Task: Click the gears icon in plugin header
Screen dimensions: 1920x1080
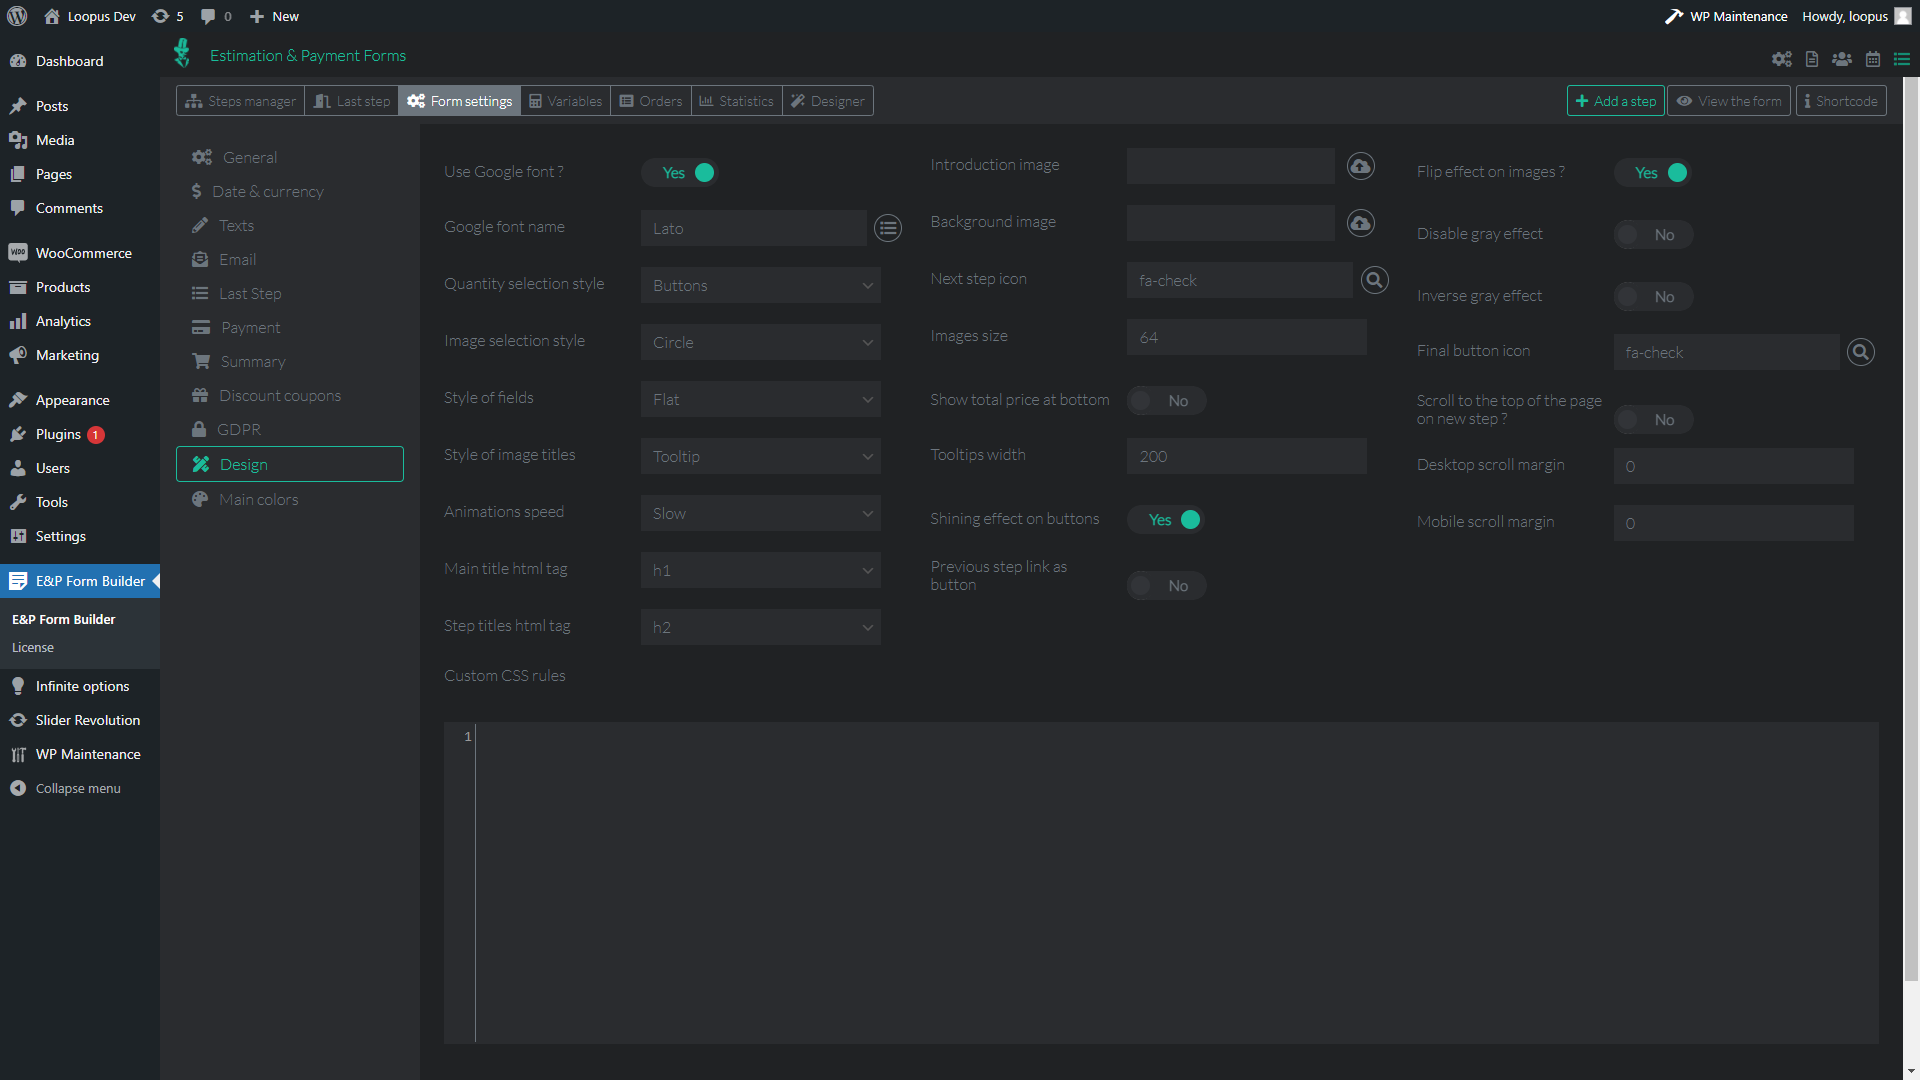Action: [x=1782, y=59]
